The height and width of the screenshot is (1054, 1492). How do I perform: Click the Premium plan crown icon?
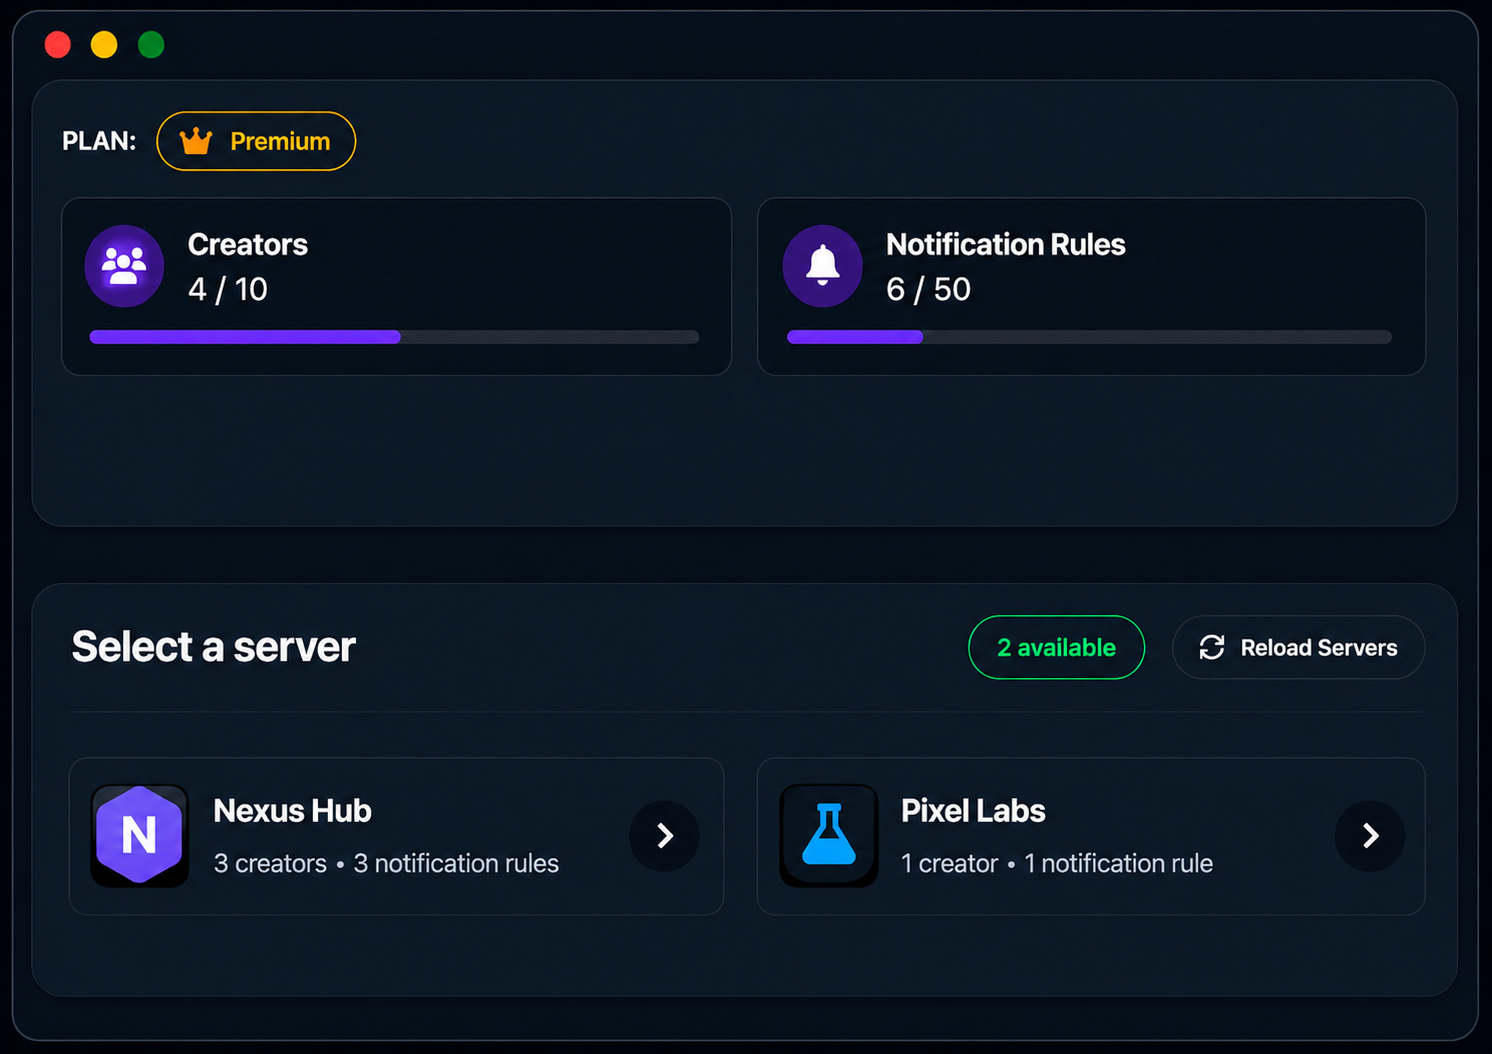[x=196, y=141]
